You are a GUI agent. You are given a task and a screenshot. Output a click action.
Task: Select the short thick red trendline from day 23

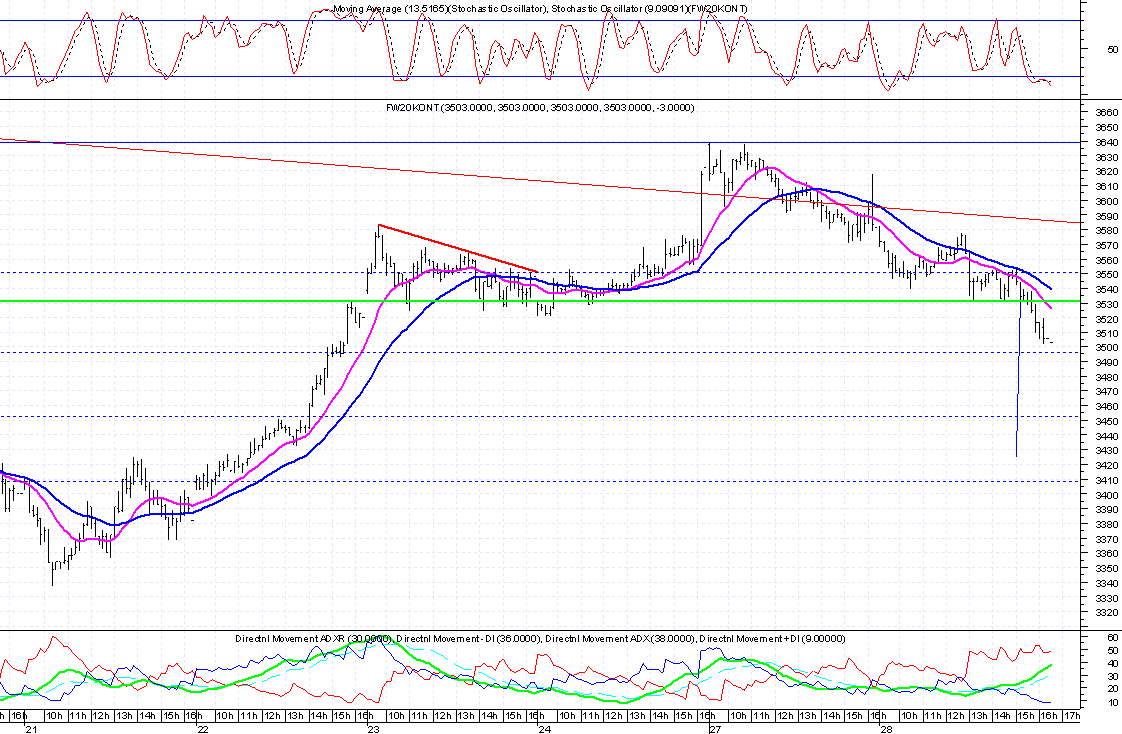tap(458, 248)
